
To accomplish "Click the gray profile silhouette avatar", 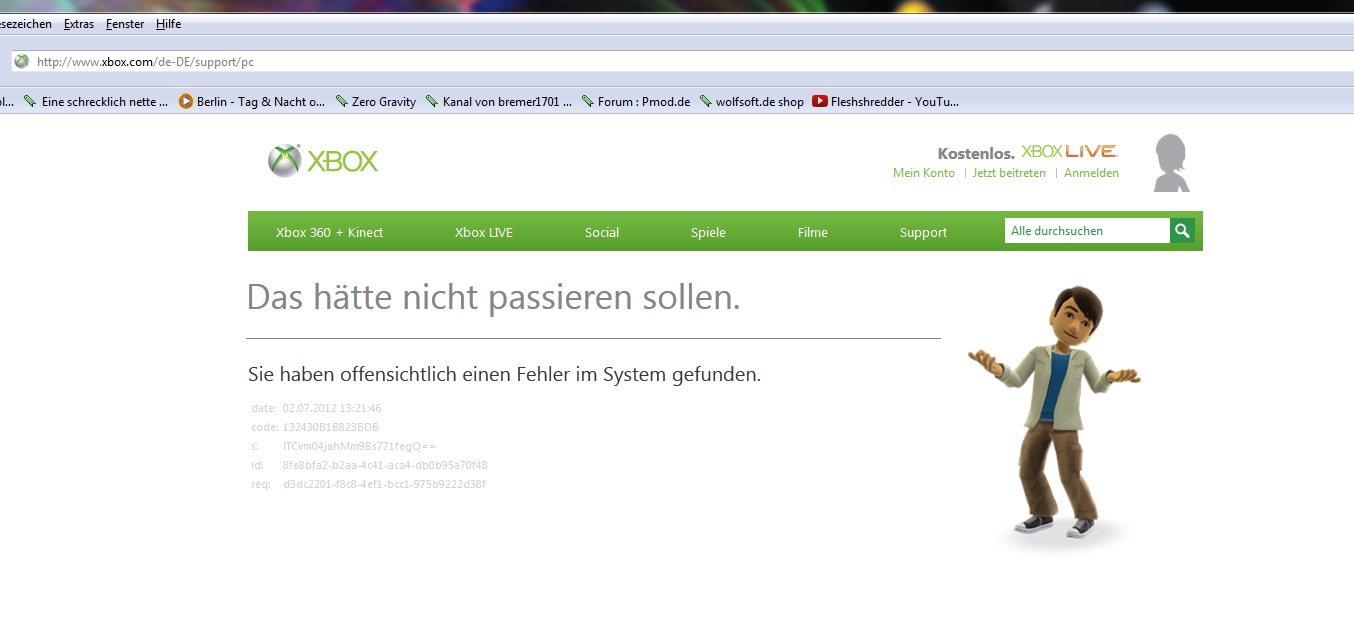I will pos(1172,163).
